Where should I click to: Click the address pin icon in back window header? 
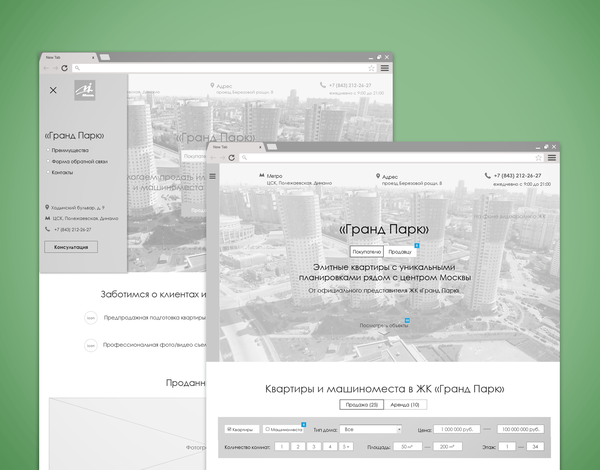tap(212, 85)
